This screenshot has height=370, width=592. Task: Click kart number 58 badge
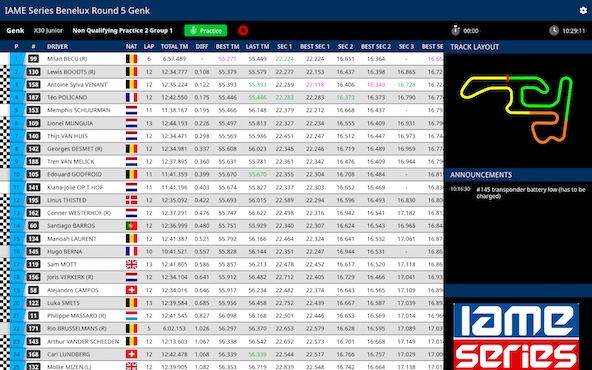point(33,290)
